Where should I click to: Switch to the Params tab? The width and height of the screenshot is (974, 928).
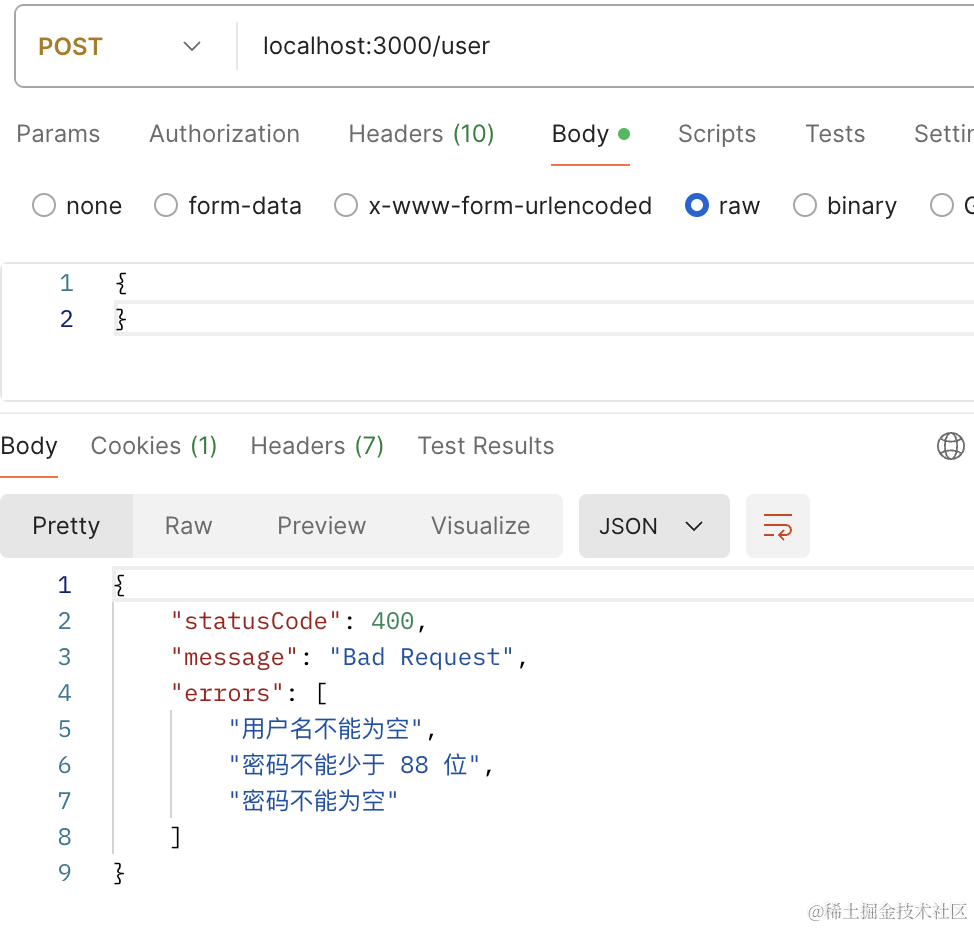click(58, 134)
